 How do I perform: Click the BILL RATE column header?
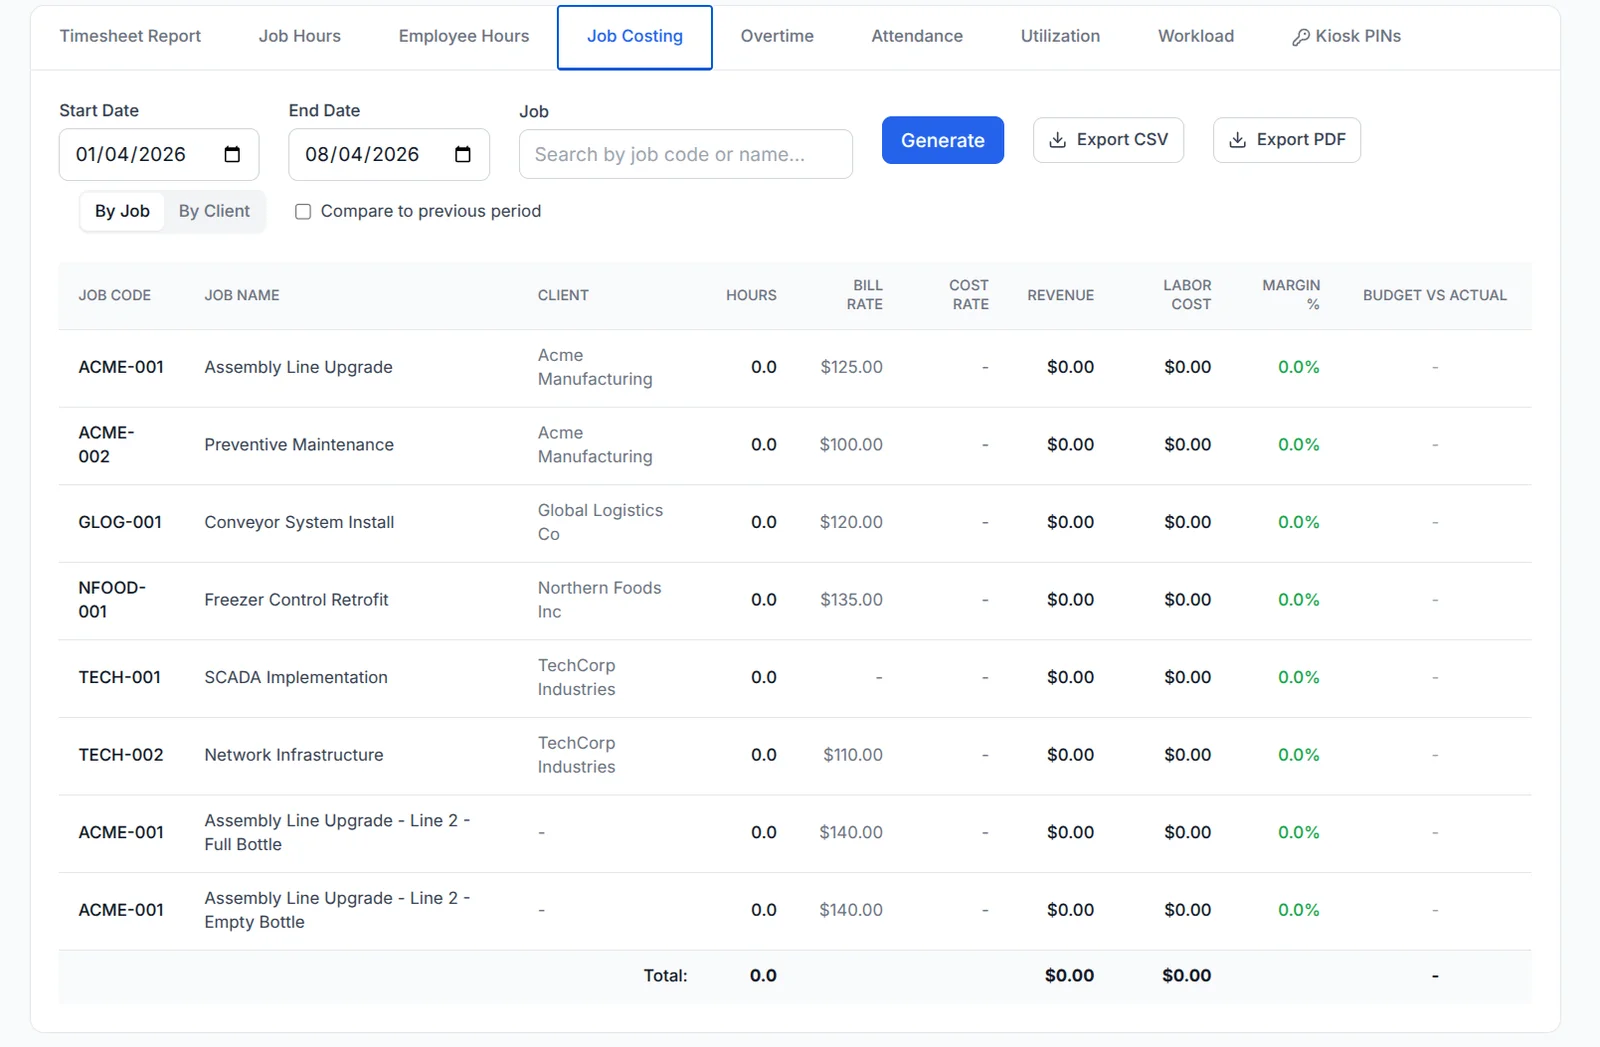pos(865,295)
